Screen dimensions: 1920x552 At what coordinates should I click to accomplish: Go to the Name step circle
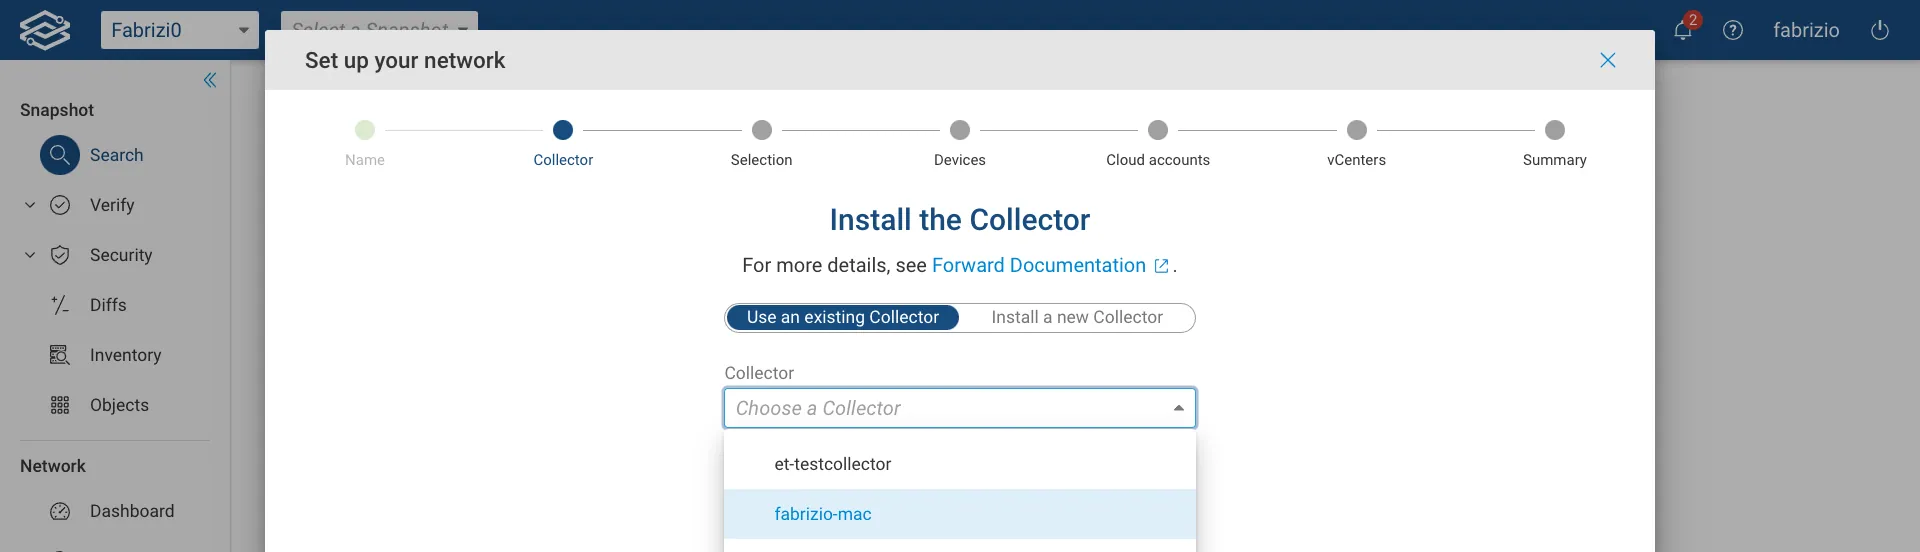(x=365, y=130)
